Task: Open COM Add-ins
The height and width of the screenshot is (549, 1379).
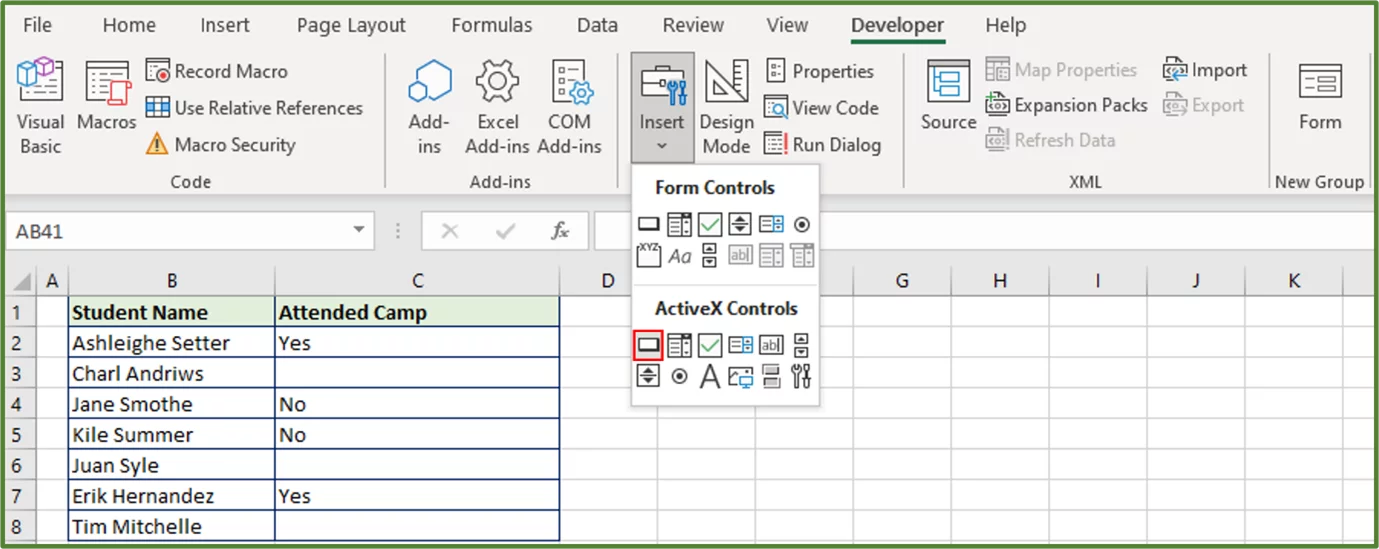Action: 569,106
